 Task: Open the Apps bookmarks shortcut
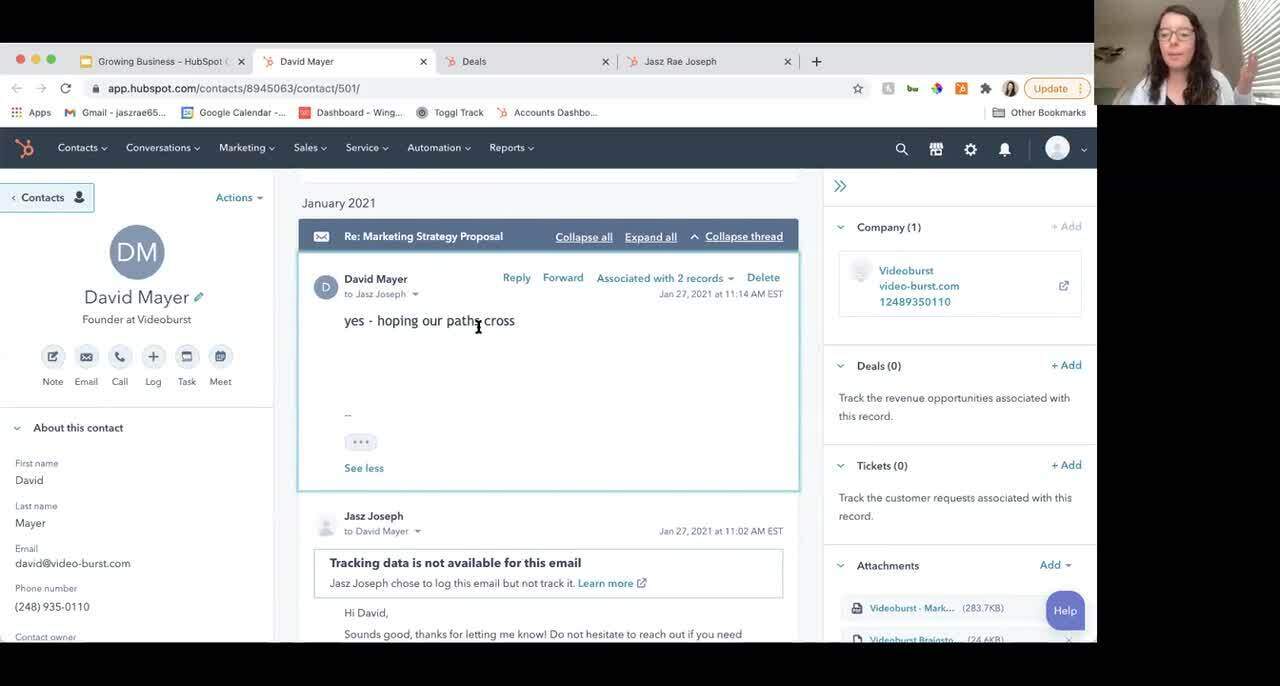31,113
